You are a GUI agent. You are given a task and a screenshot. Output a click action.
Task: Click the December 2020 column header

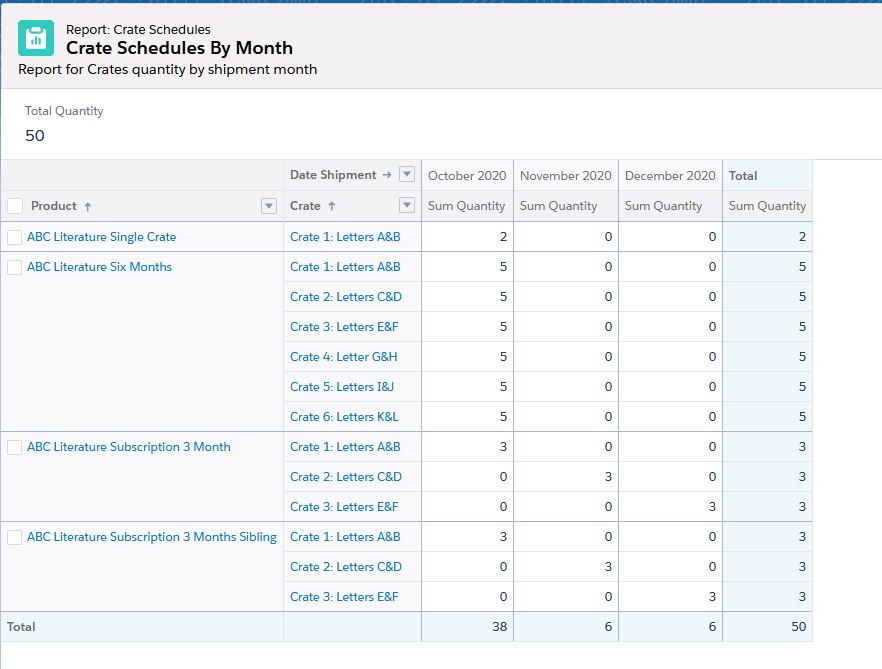pyautogui.click(x=670, y=175)
